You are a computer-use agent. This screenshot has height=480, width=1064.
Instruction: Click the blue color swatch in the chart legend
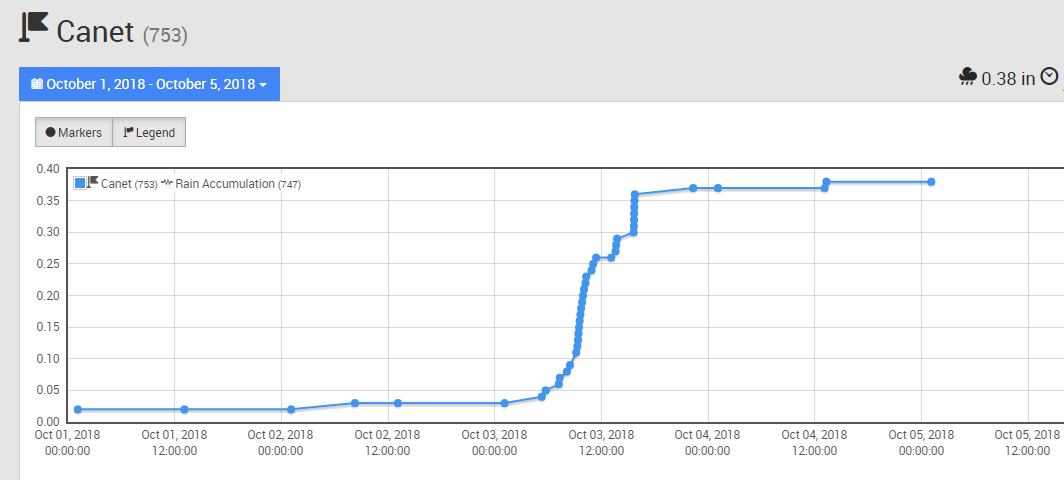(80, 183)
